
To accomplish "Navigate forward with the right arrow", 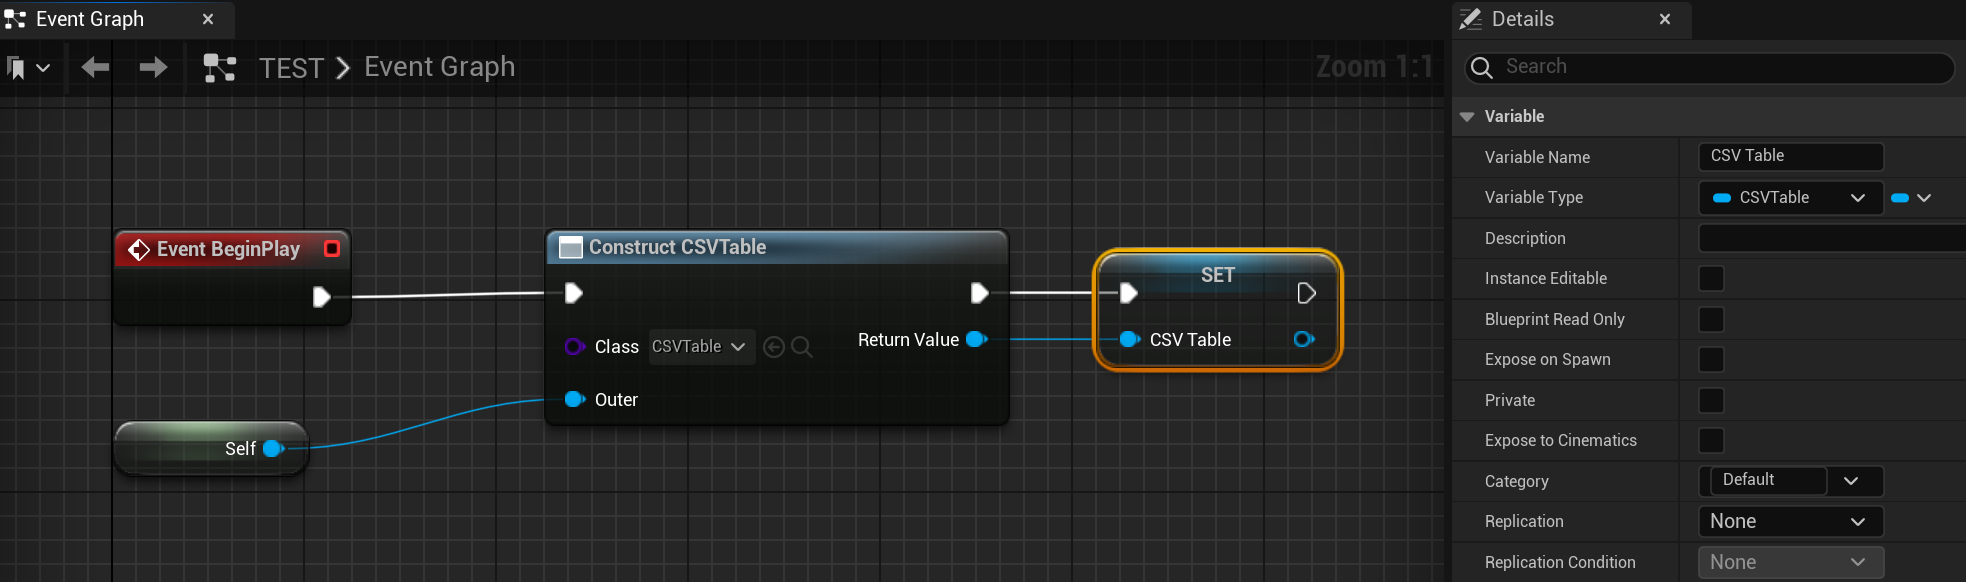I will [x=153, y=67].
